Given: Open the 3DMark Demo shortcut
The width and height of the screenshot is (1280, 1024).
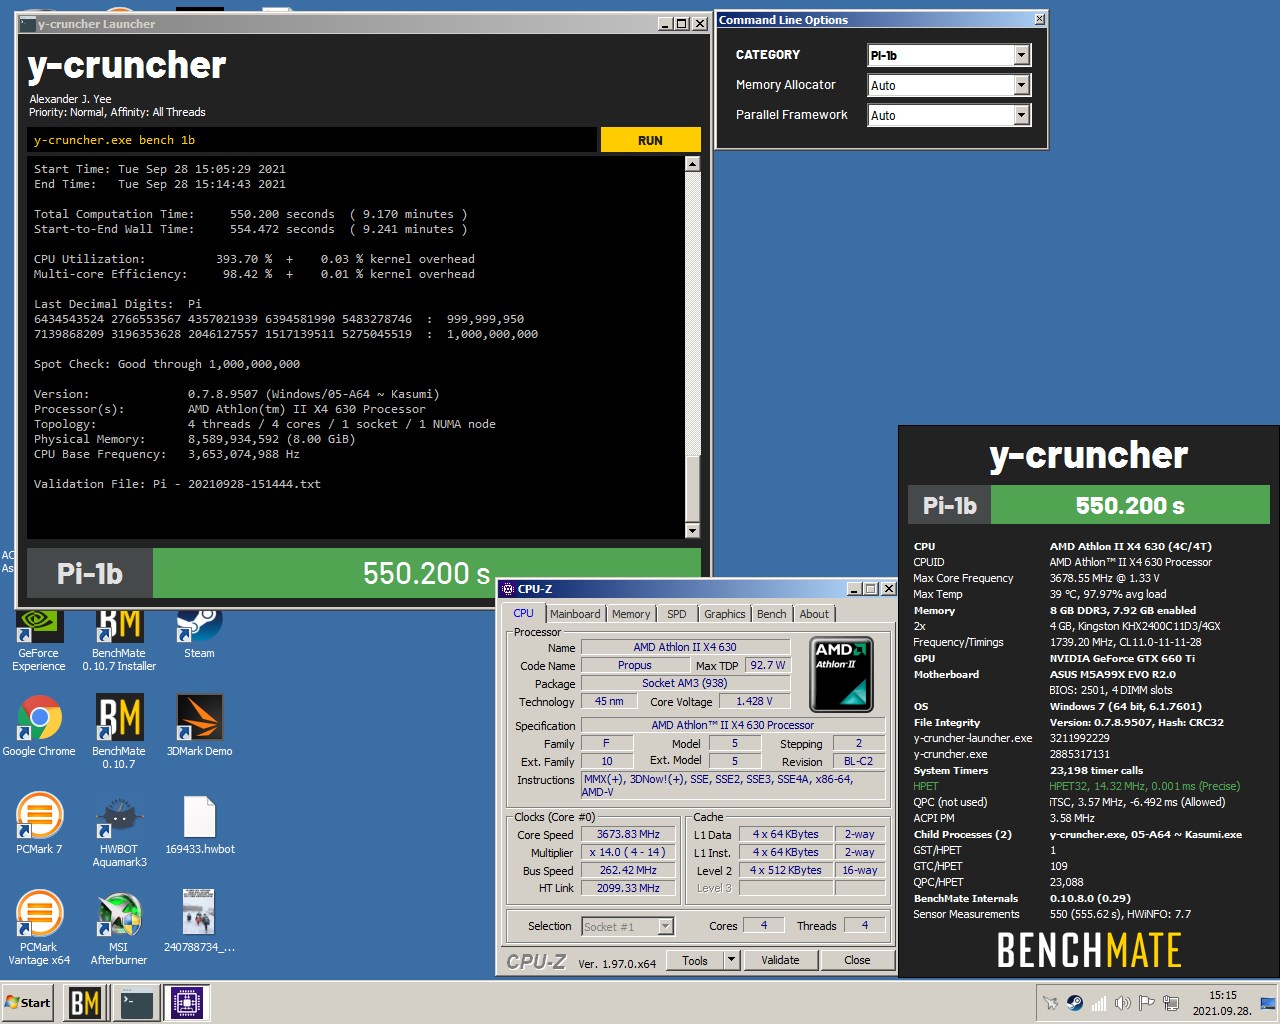Looking at the screenshot, I should [x=199, y=725].
